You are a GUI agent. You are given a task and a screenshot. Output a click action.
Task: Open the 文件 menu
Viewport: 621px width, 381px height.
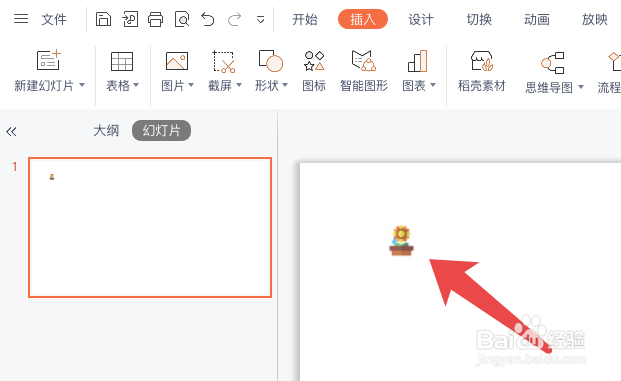[54, 19]
